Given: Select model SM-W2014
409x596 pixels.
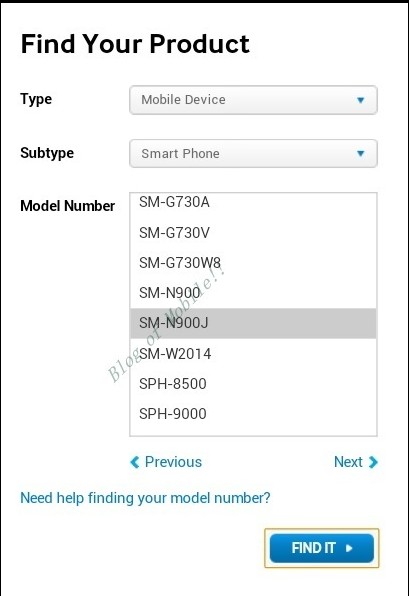Looking at the screenshot, I should [x=253, y=353].
